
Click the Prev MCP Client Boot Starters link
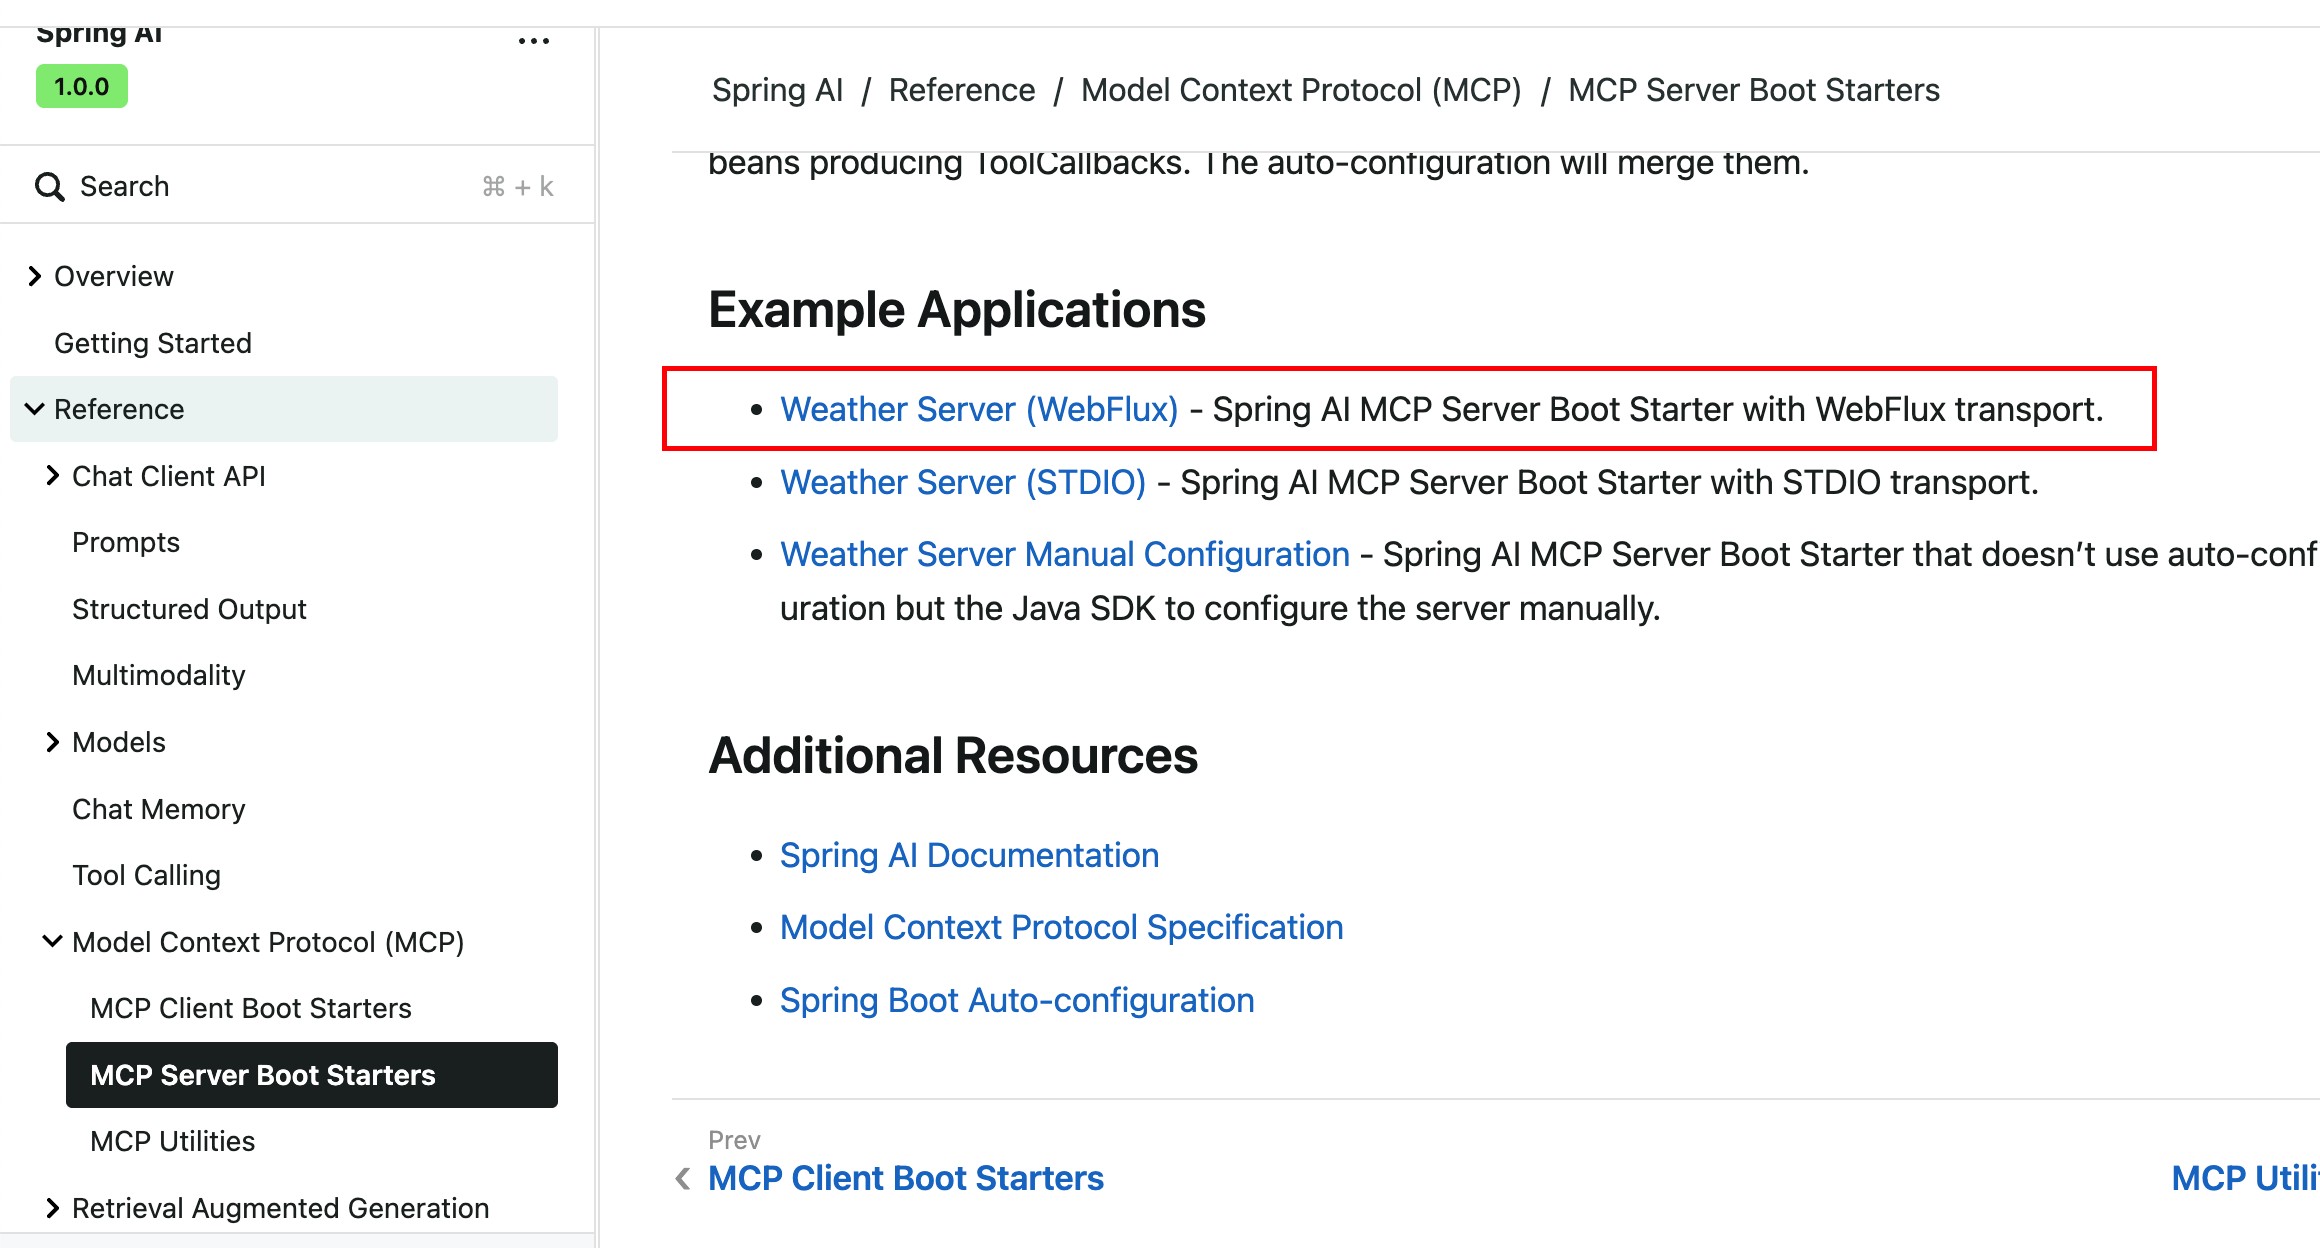click(x=905, y=1178)
